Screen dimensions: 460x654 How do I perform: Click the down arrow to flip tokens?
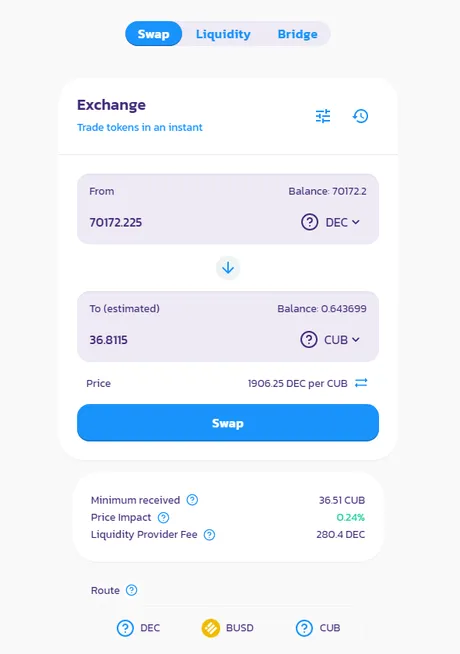pyautogui.click(x=228, y=268)
